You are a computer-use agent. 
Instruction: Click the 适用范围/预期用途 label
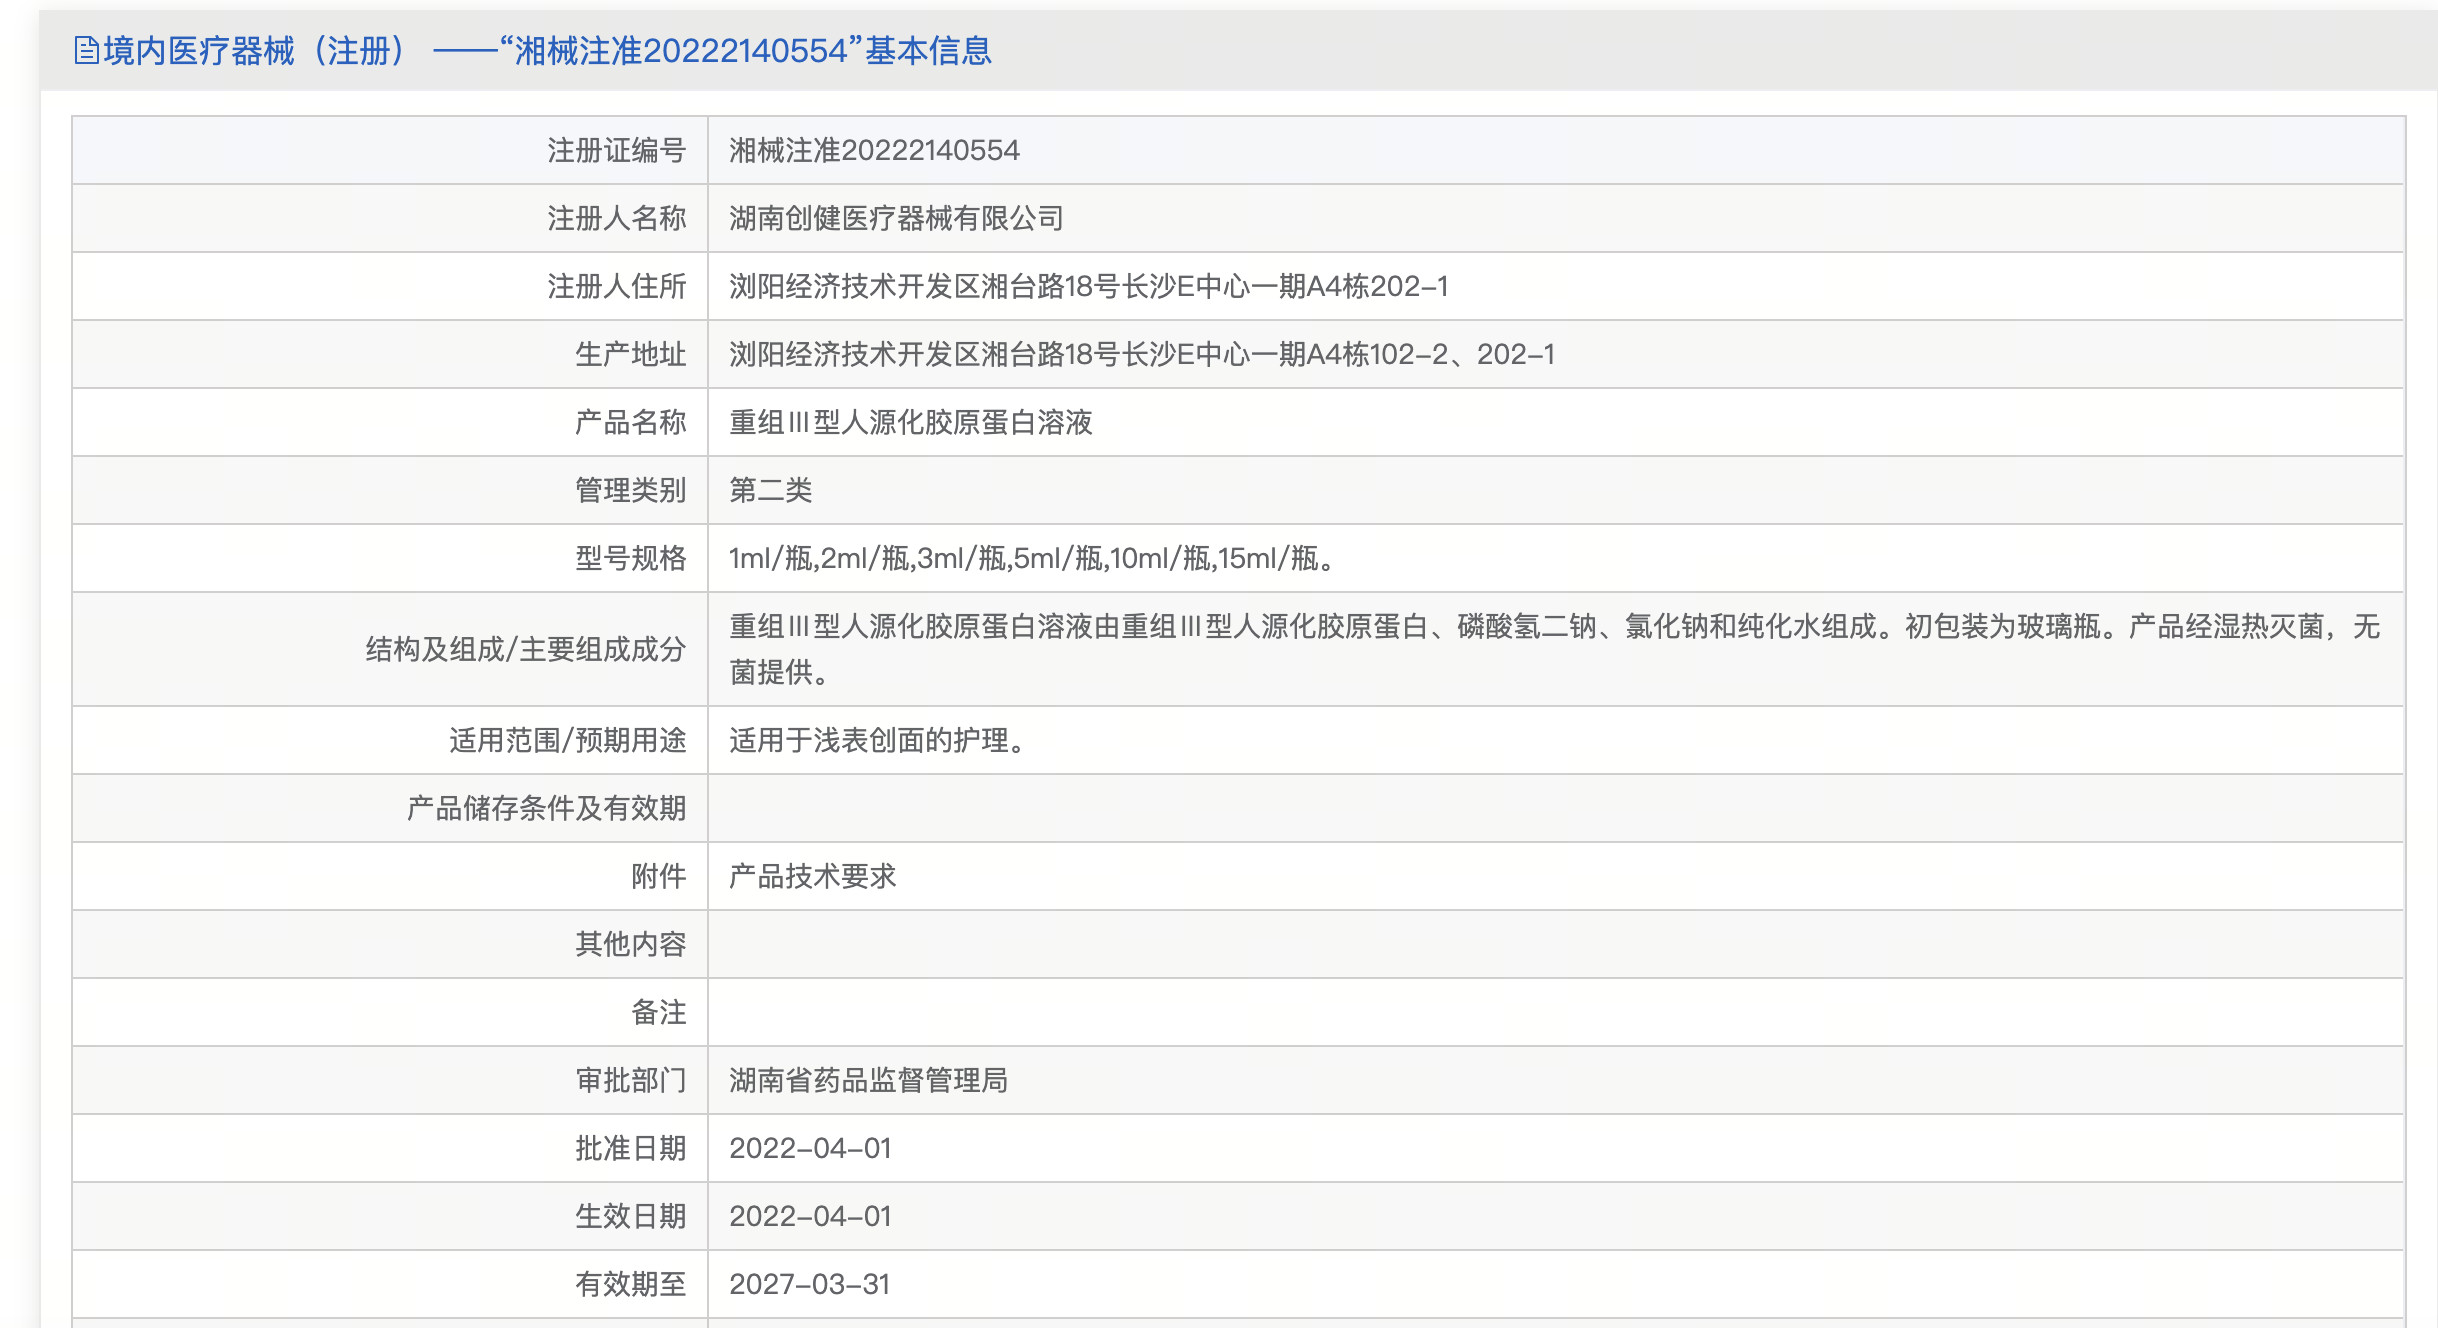(x=567, y=740)
